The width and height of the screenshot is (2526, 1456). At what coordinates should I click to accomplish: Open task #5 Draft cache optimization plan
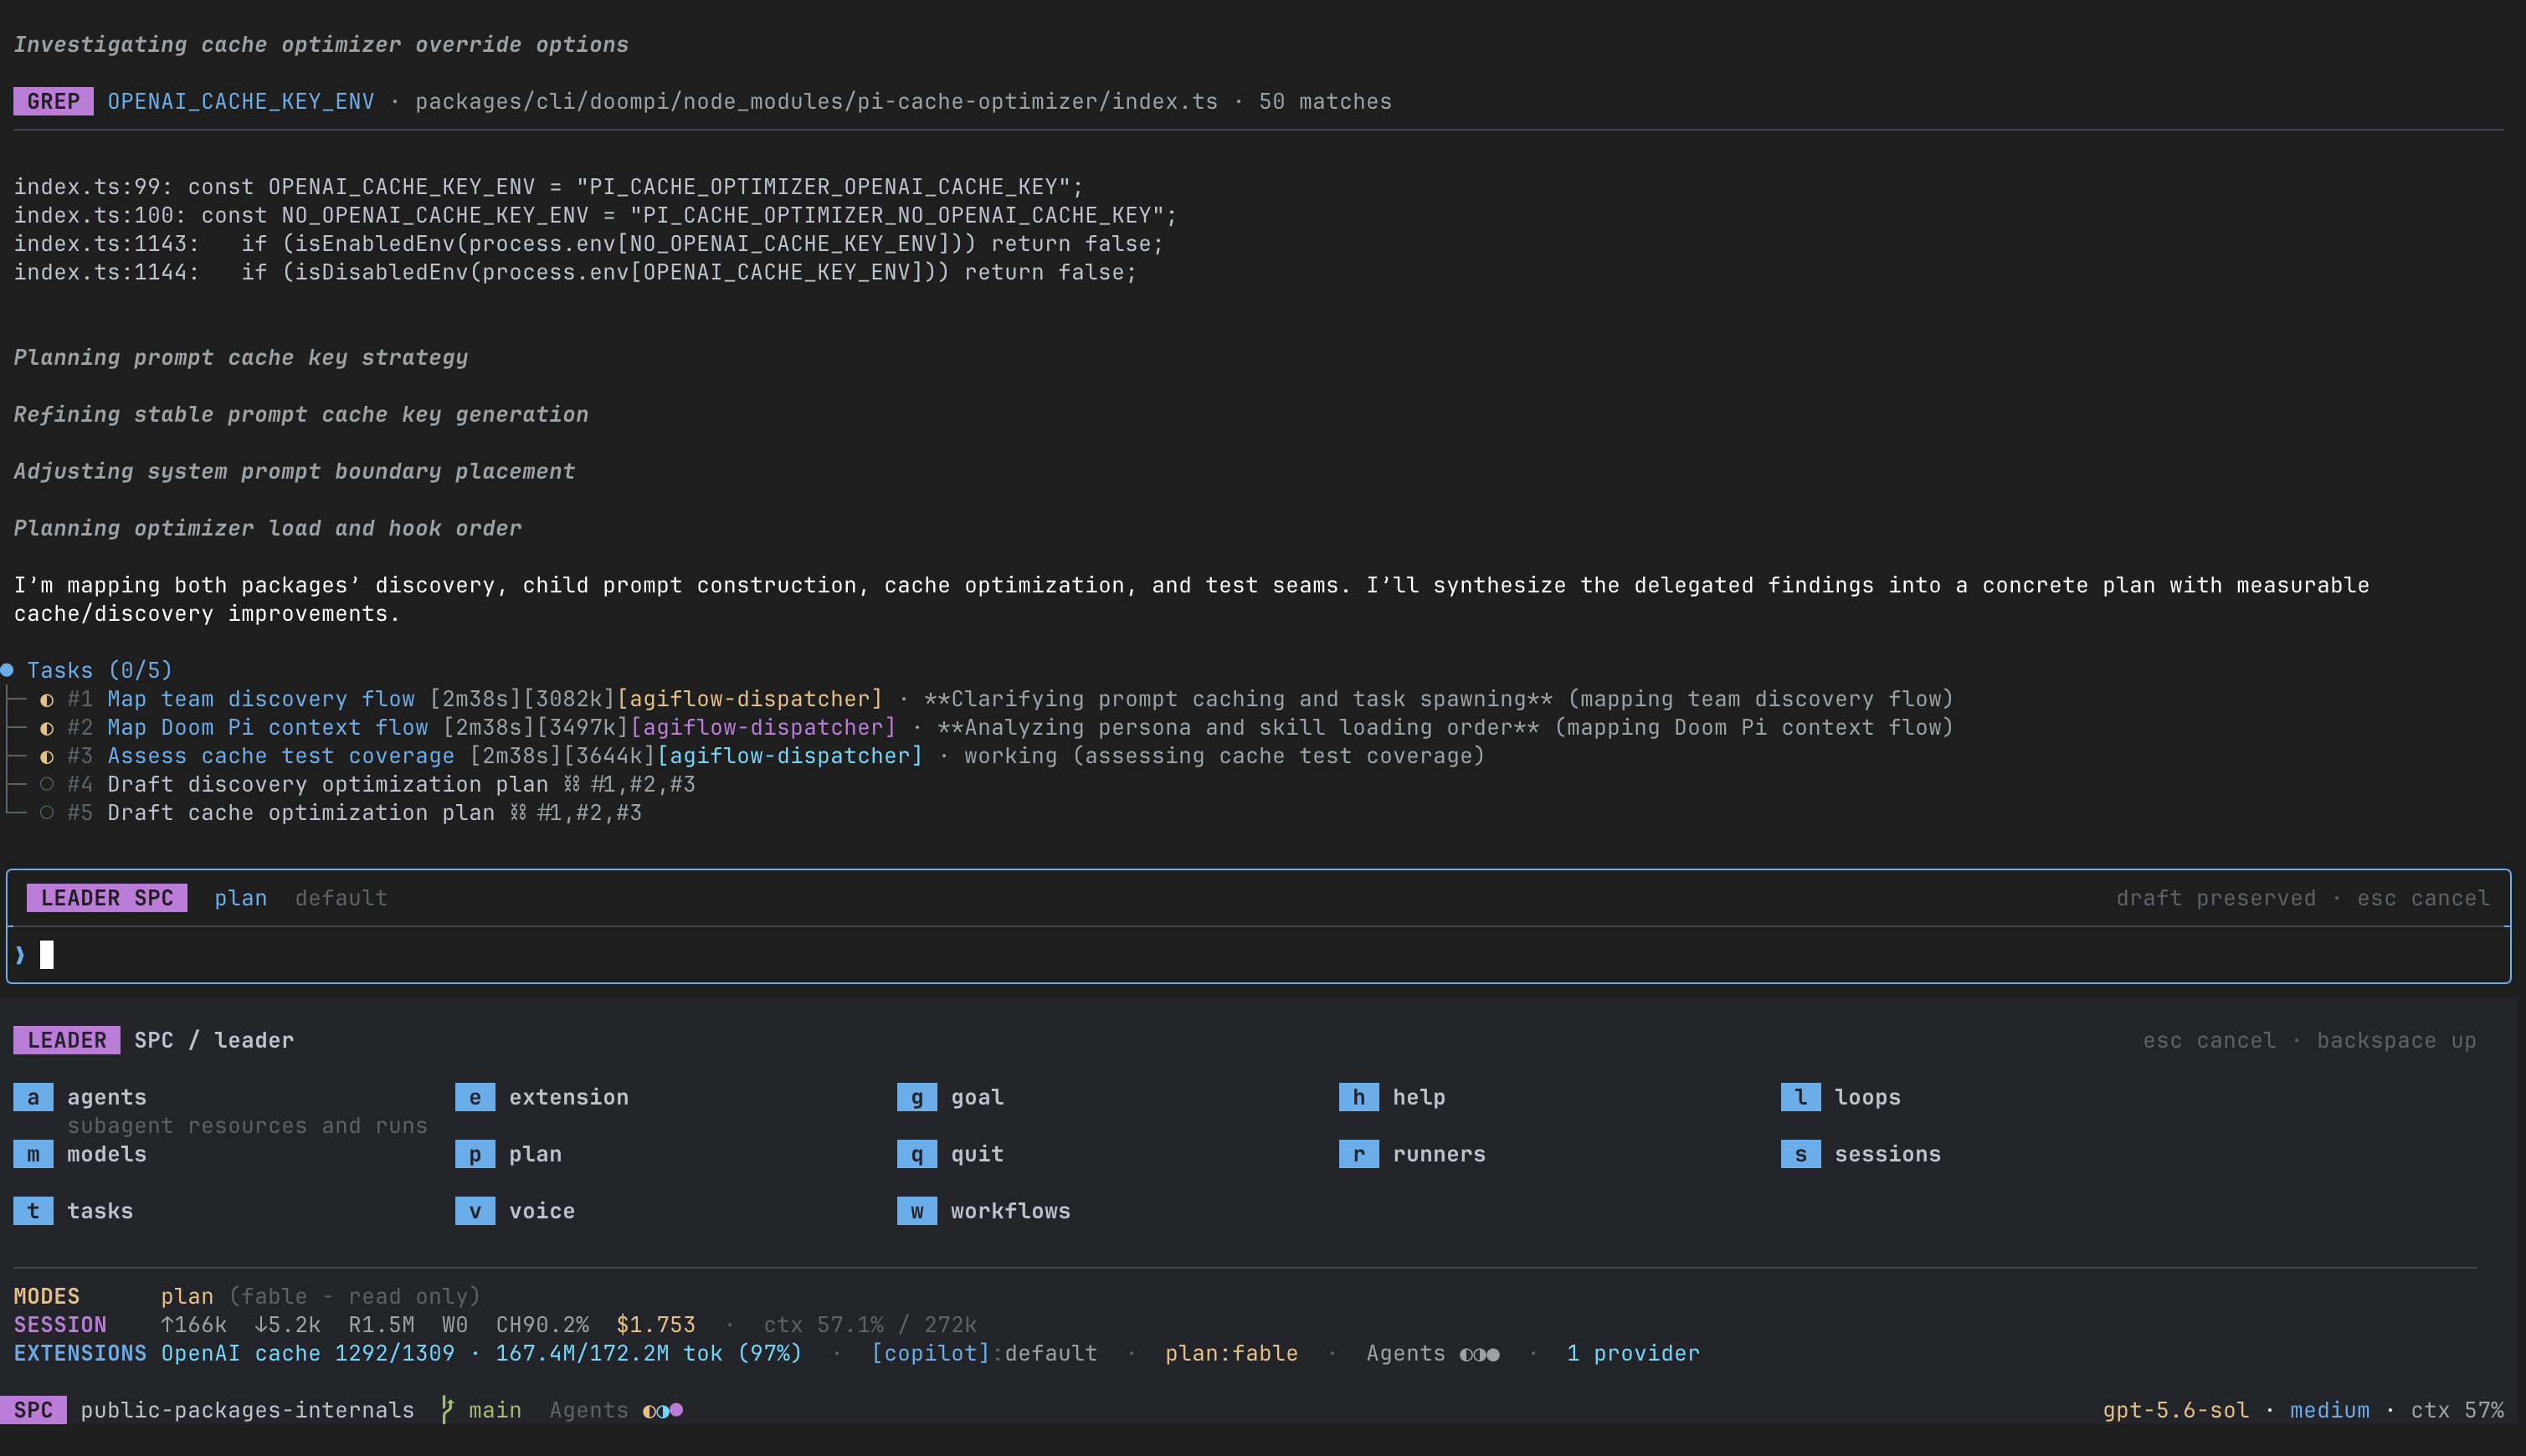301,813
